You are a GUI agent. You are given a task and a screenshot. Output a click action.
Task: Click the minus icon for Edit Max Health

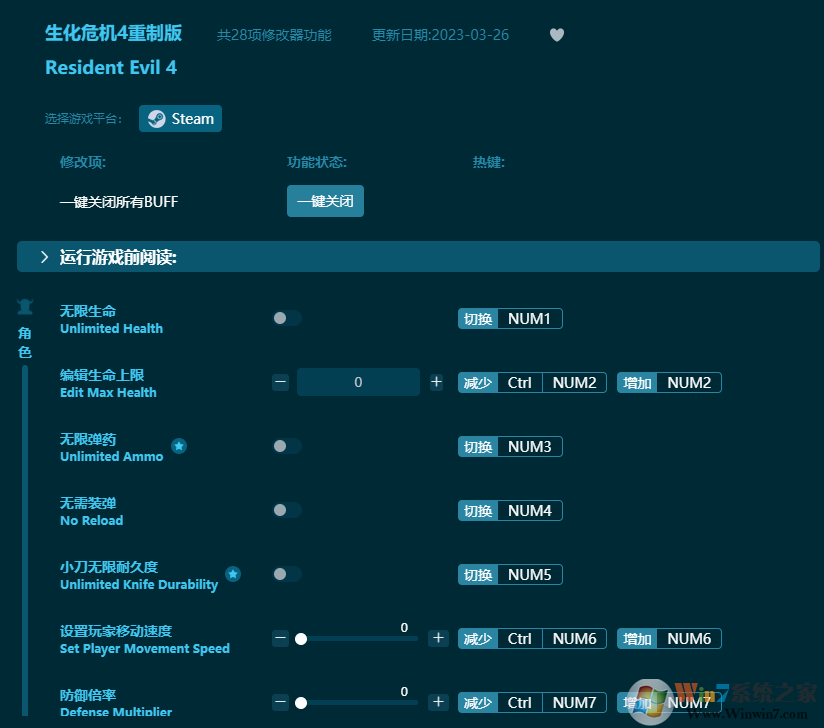point(280,382)
